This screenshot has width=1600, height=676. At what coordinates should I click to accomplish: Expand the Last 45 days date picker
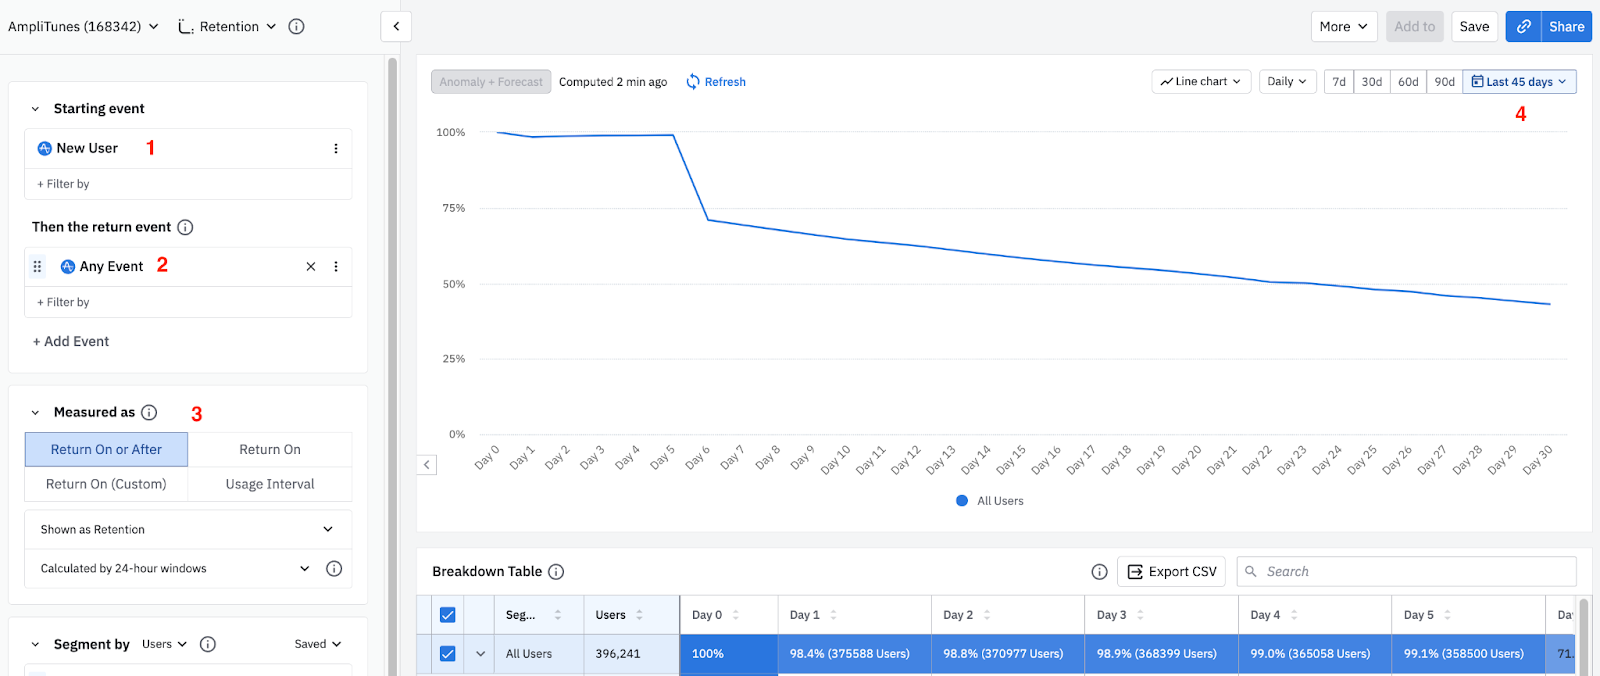coord(1519,82)
